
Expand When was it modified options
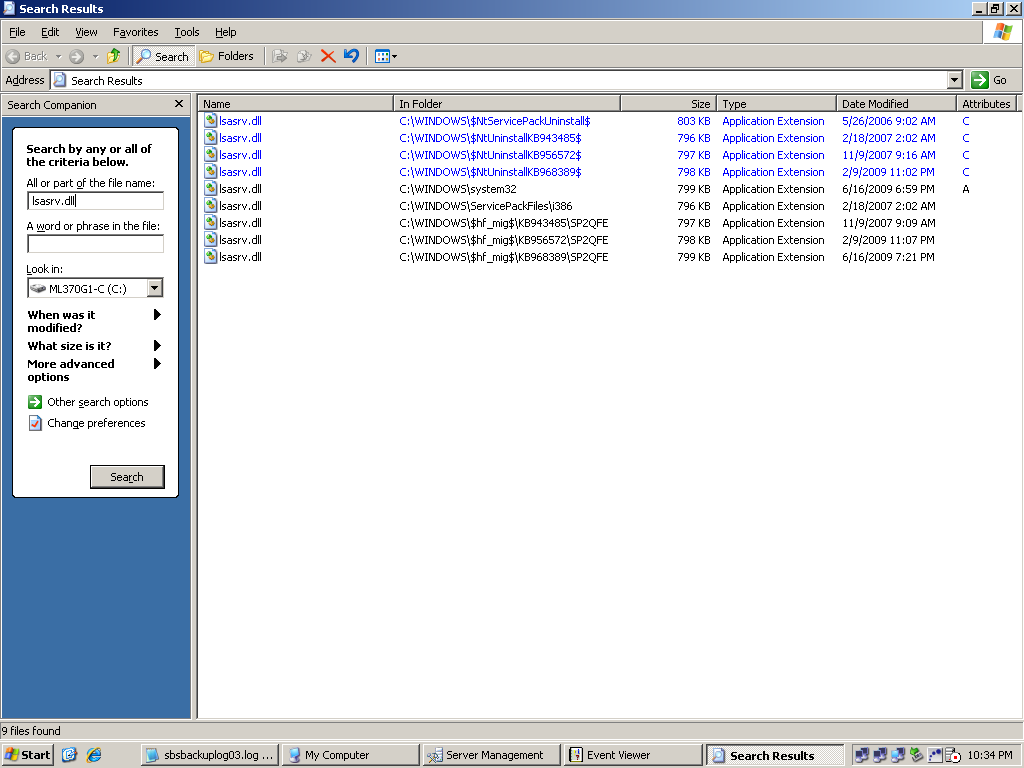(93, 321)
